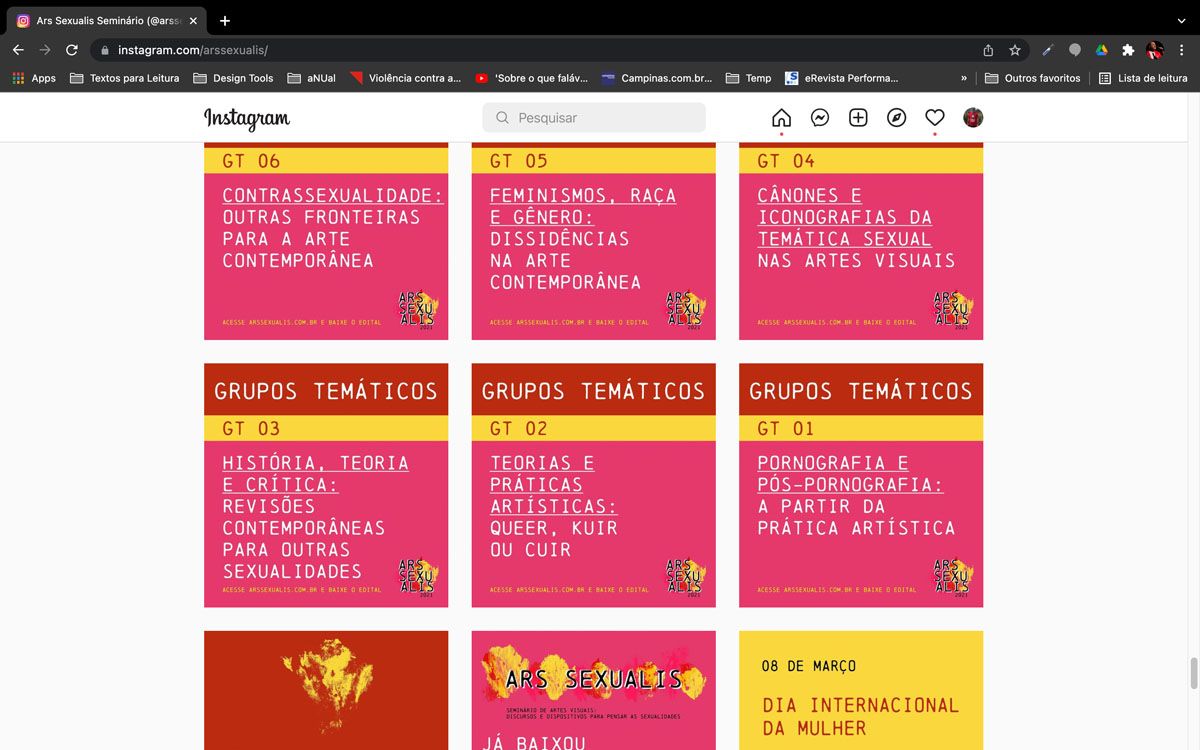This screenshot has height=750, width=1200.
Task: Open Outros favoritos bookmarks folder
Action: 1033,78
